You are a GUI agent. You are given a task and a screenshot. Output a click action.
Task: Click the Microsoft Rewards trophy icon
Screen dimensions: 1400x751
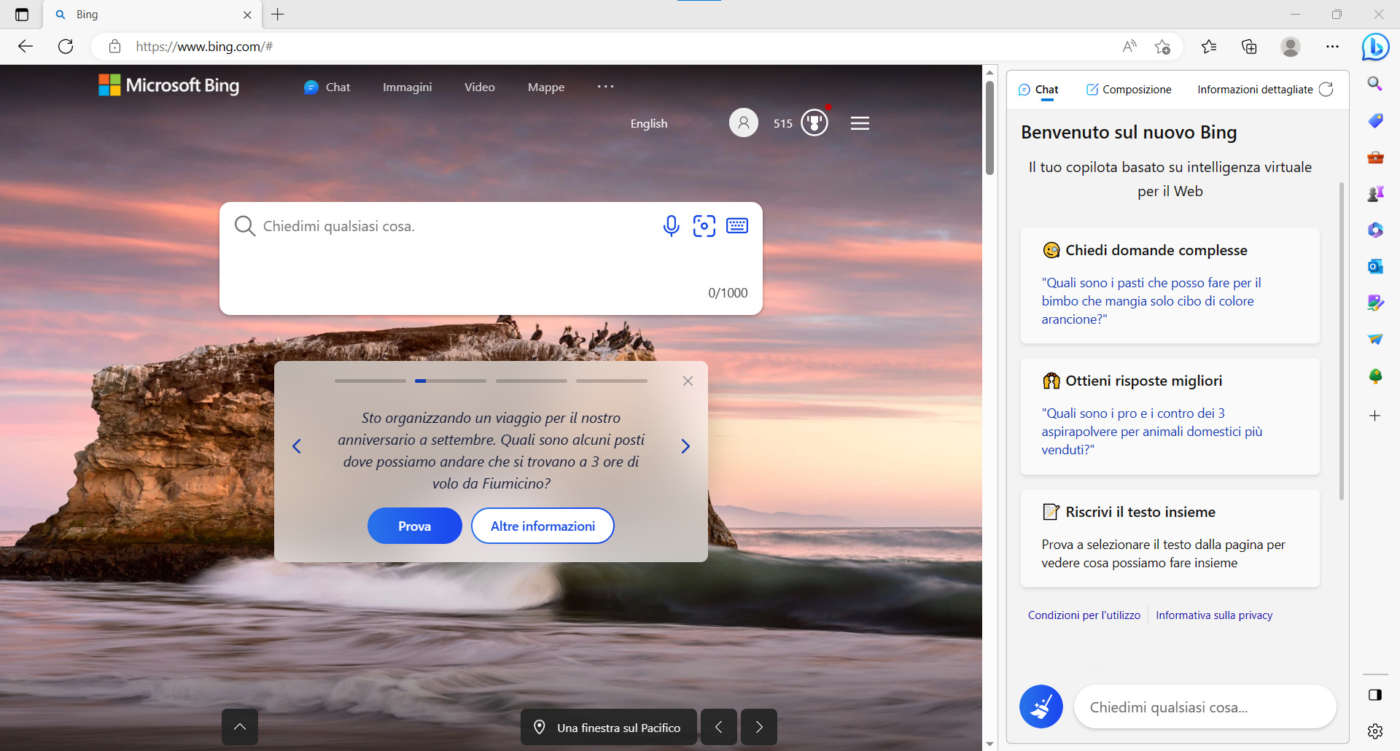pos(813,122)
